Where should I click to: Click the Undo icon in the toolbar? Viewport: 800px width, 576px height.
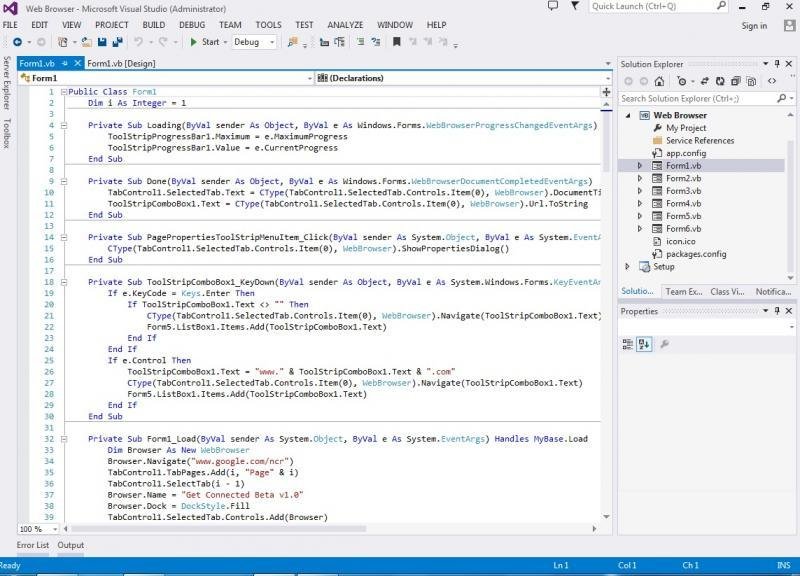pos(137,44)
